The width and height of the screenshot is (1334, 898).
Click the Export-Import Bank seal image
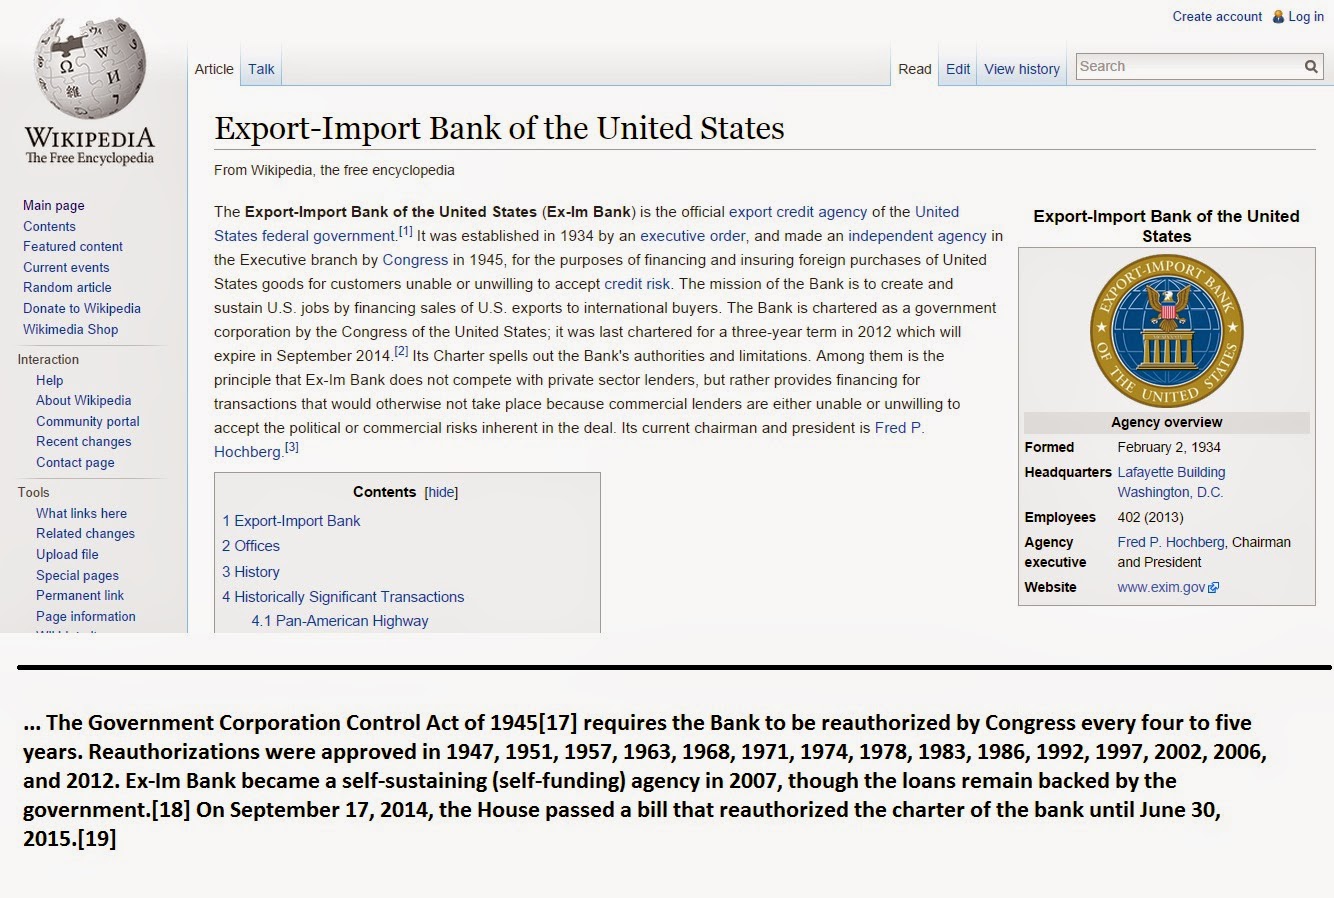tap(1166, 331)
